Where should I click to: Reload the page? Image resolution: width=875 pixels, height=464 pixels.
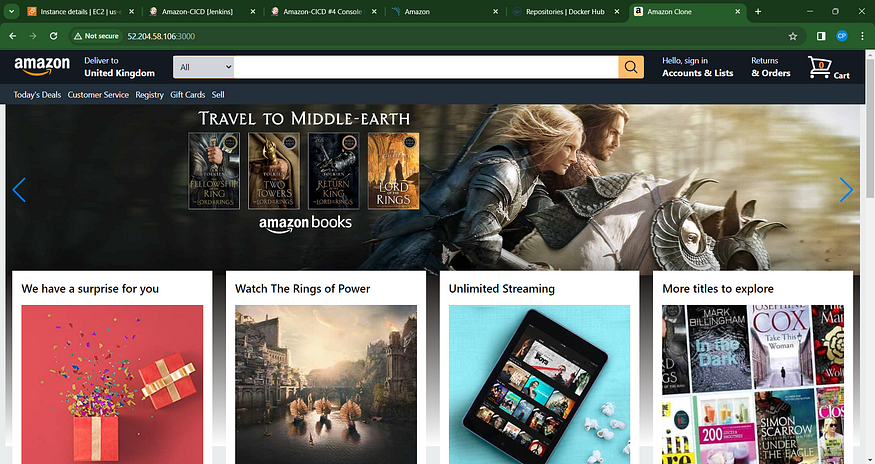pos(54,36)
